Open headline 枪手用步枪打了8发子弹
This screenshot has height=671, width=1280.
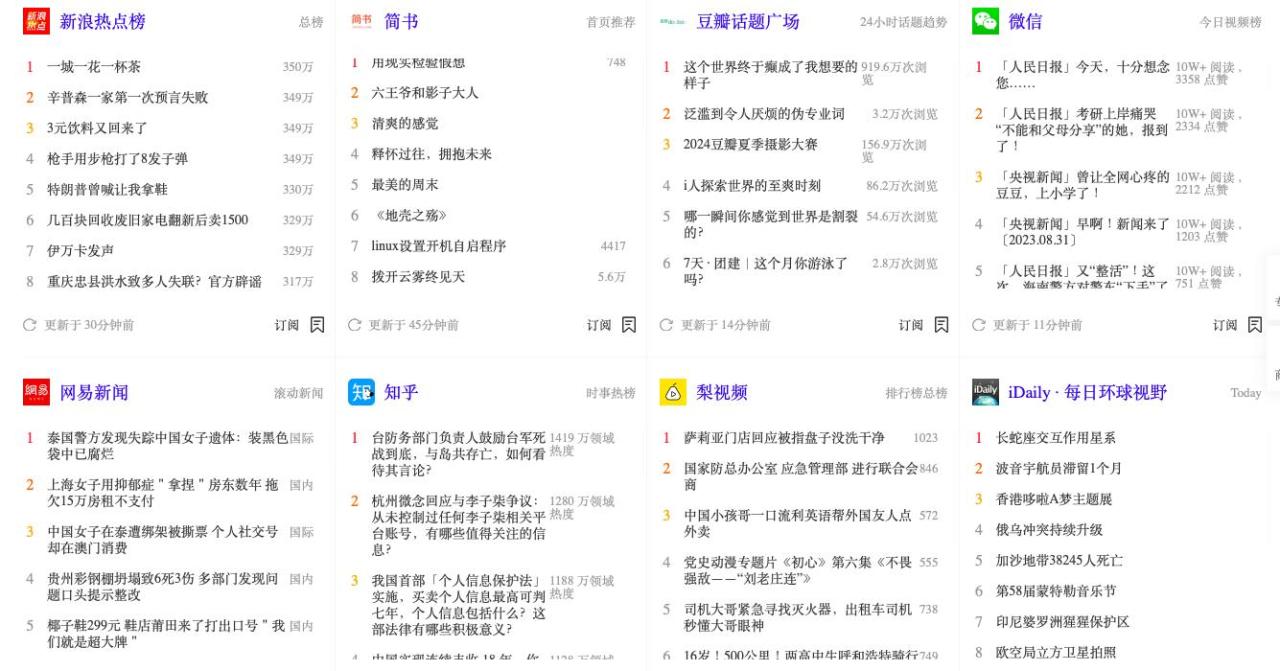pyautogui.click(x=117, y=159)
